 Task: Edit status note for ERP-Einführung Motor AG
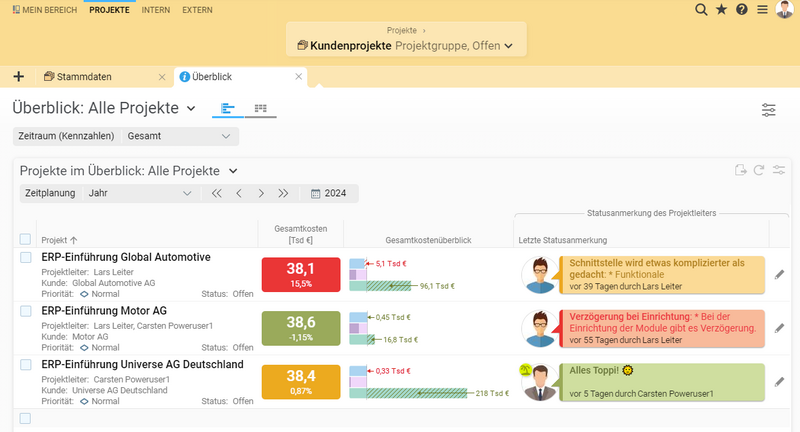pyautogui.click(x=779, y=328)
